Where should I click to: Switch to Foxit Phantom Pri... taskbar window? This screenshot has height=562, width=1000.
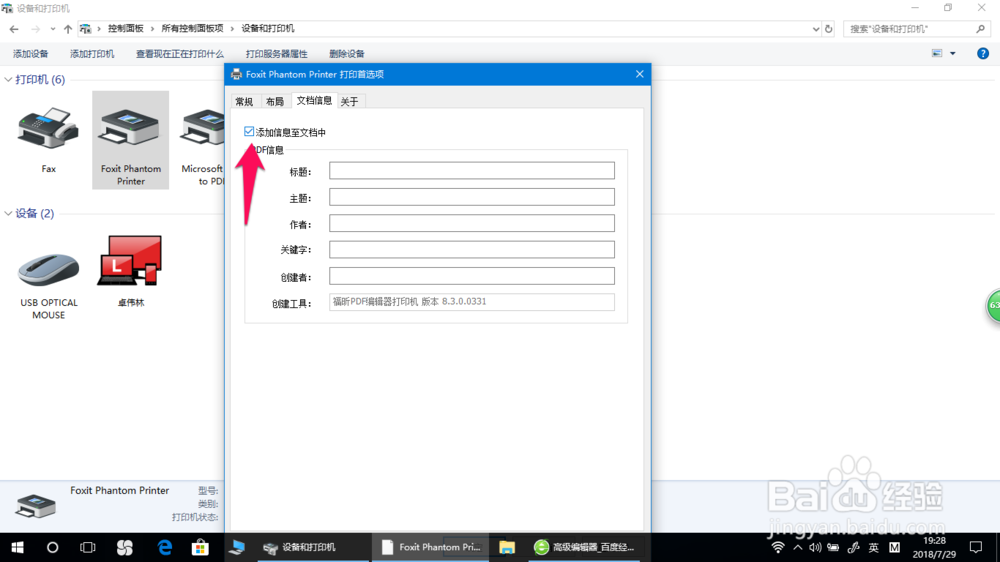click(430, 547)
